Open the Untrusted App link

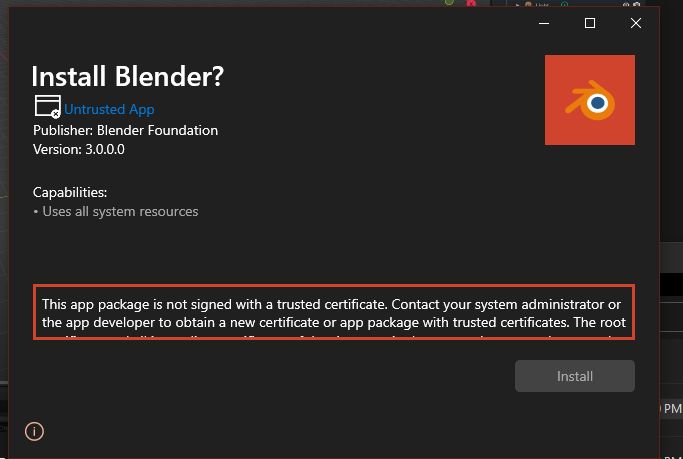pos(109,109)
